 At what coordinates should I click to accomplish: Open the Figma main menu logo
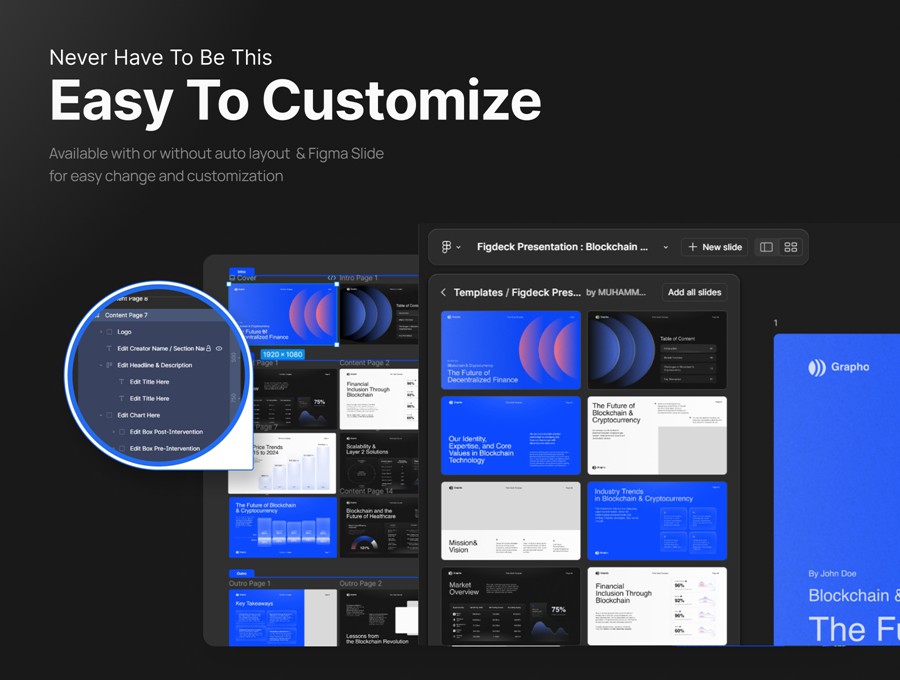(447, 247)
